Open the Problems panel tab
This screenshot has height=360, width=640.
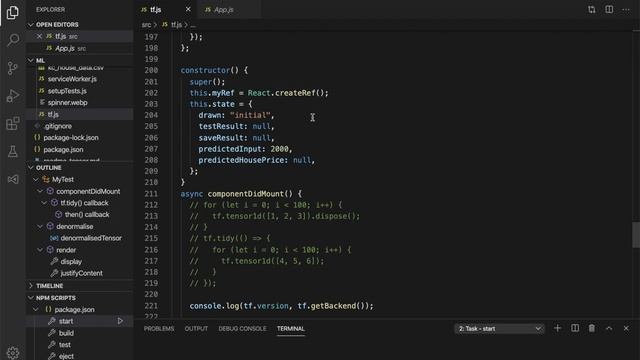click(x=159, y=329)
